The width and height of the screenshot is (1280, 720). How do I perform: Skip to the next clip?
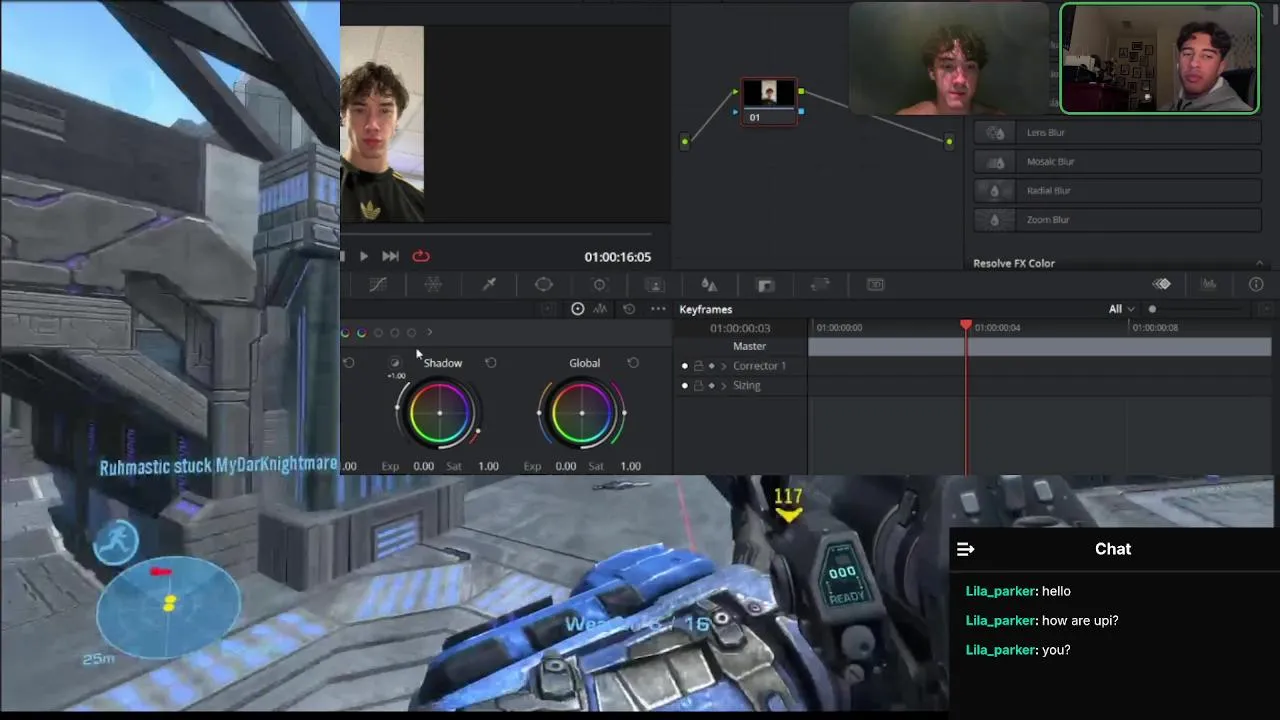(x=390, y=256)
